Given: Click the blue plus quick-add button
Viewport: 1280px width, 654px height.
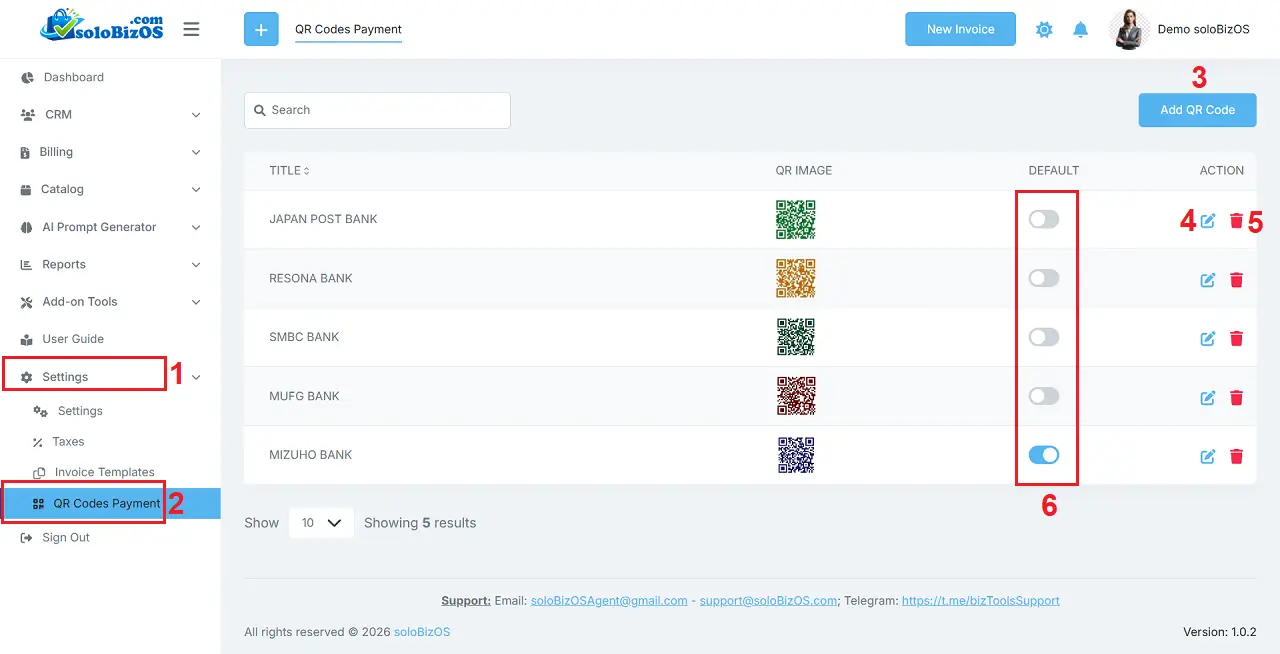Looking at the screenshot, I should 261,29.
